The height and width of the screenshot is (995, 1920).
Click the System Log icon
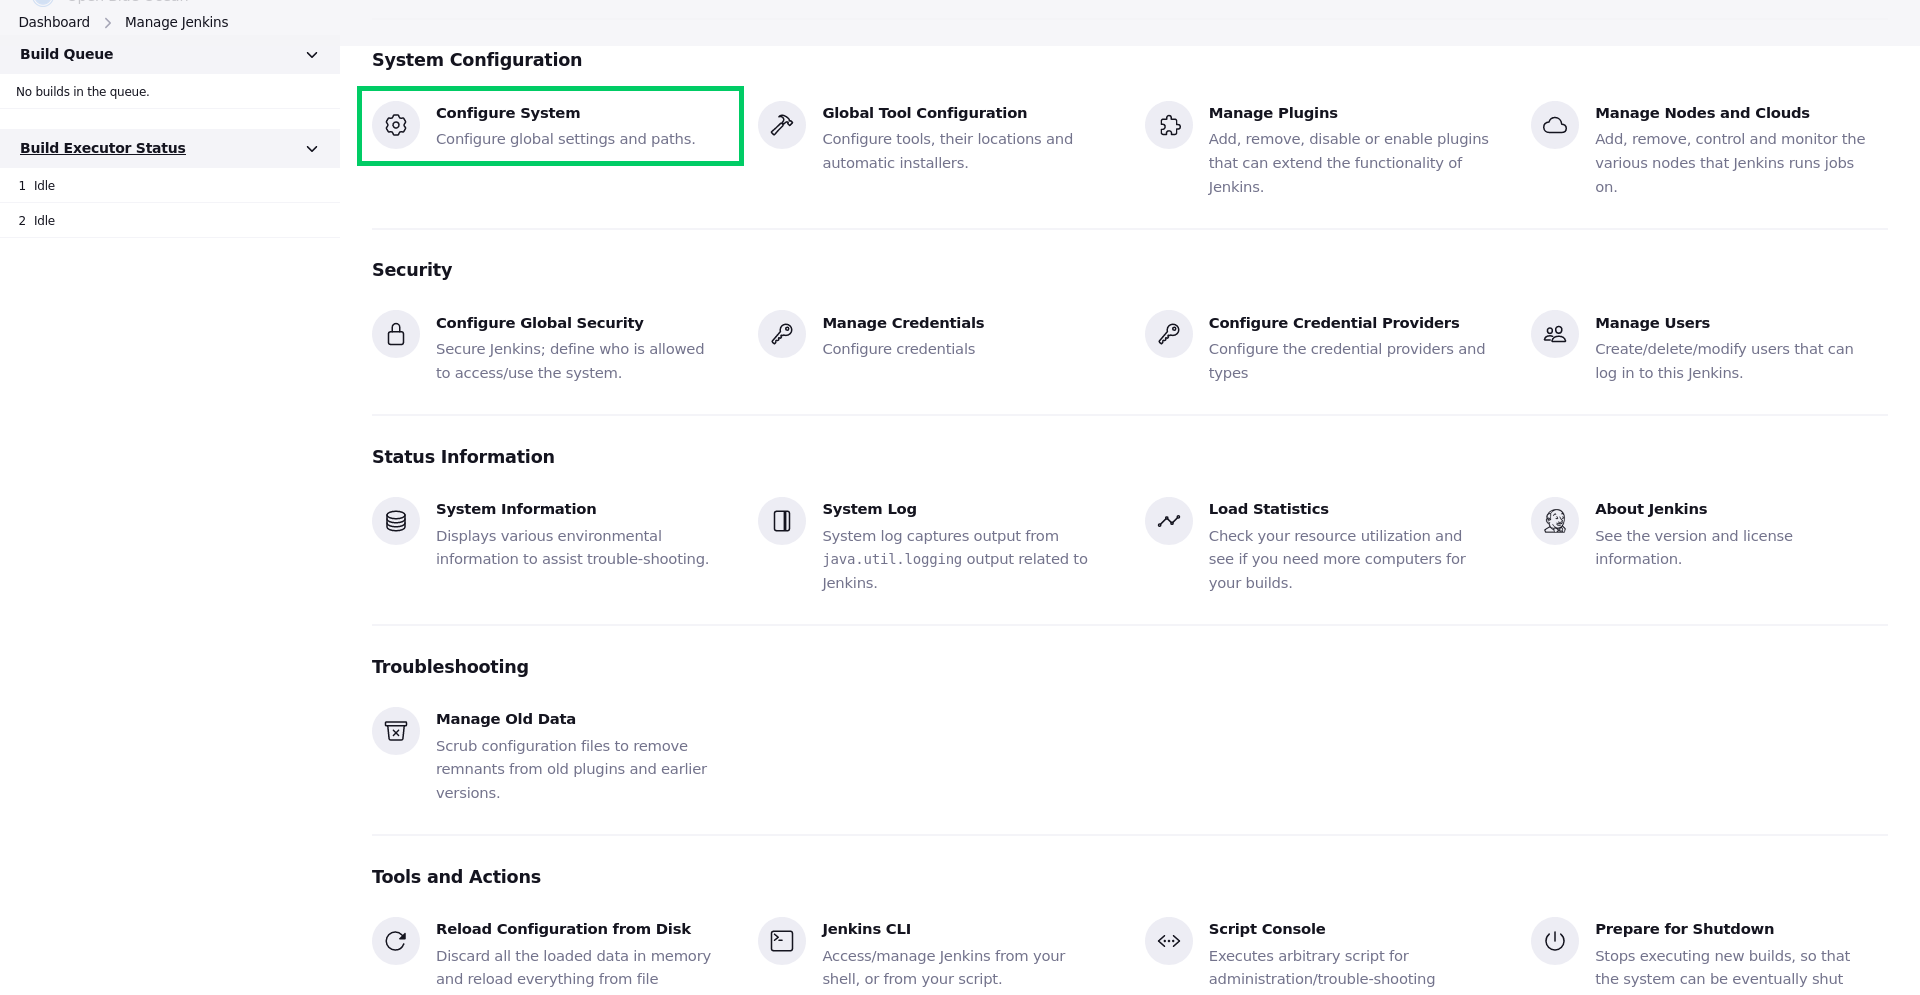tap(782, 521)
